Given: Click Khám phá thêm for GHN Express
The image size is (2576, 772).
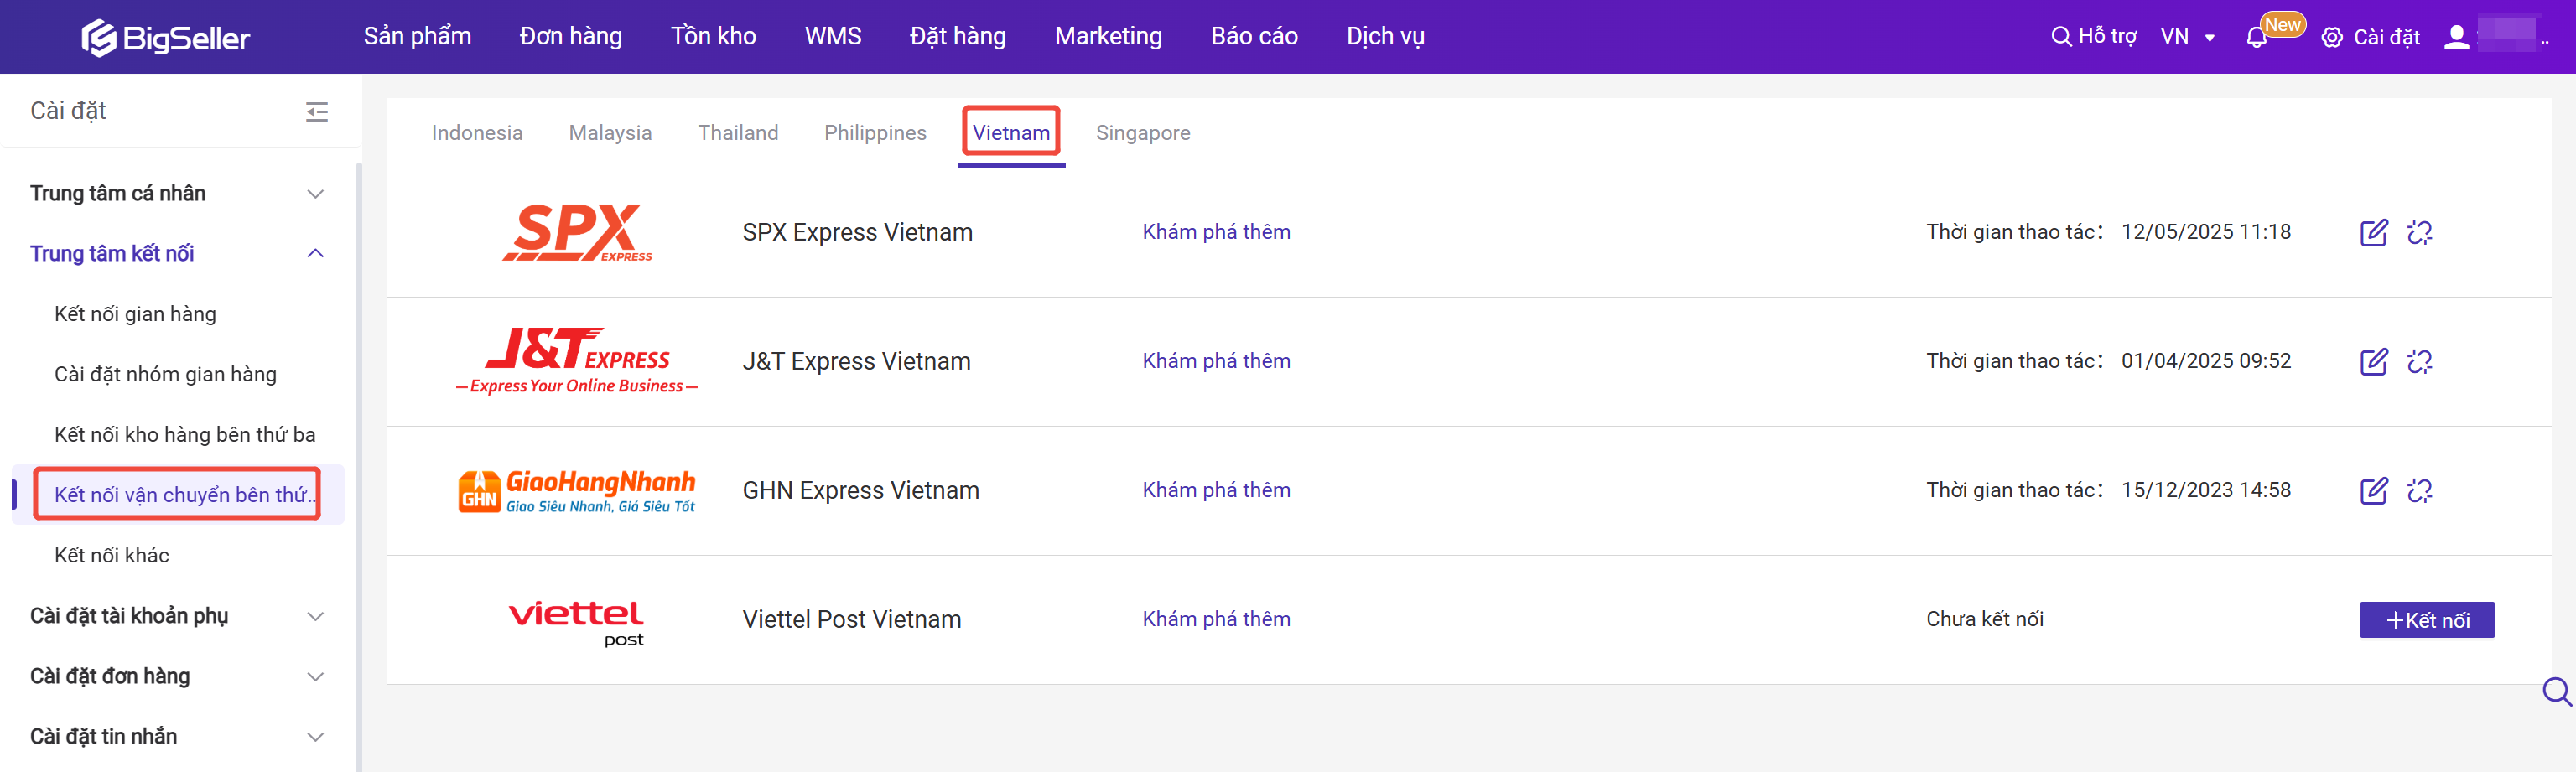Looking at the screenshot, I should (x=1216, y=490).
